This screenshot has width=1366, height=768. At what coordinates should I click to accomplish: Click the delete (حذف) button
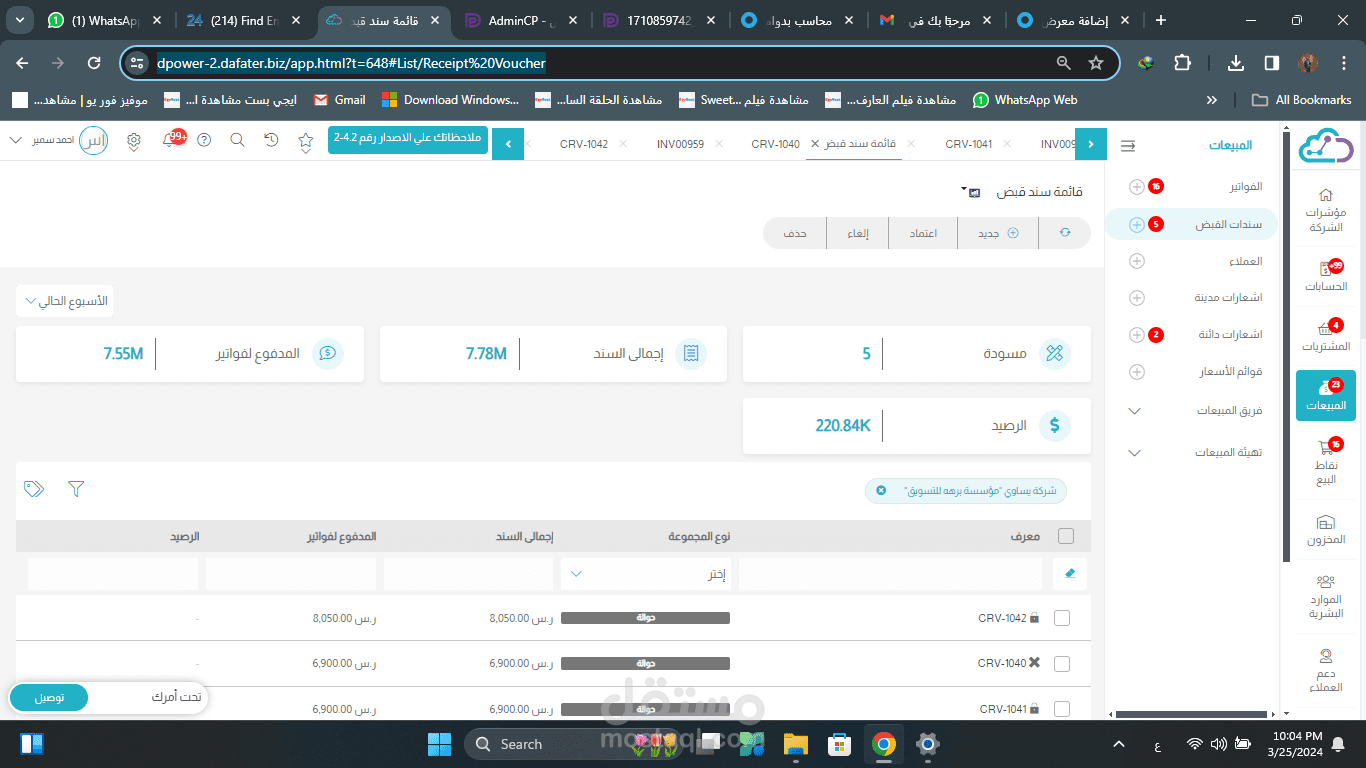[795, 233]
